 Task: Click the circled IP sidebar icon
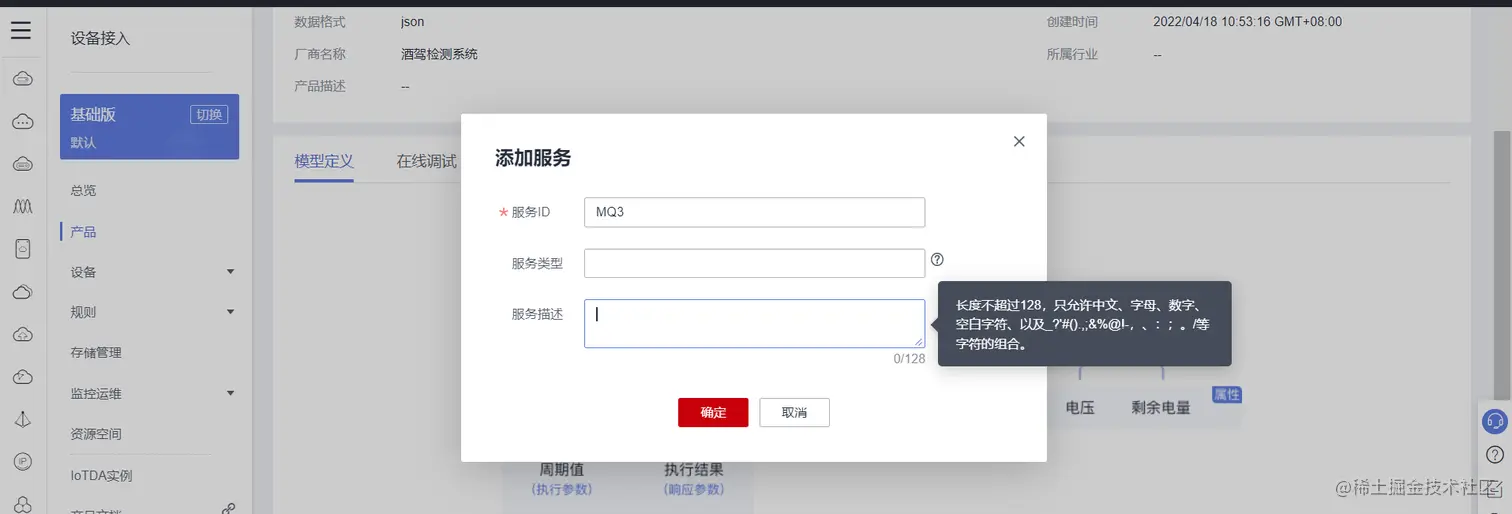[22, 461]
